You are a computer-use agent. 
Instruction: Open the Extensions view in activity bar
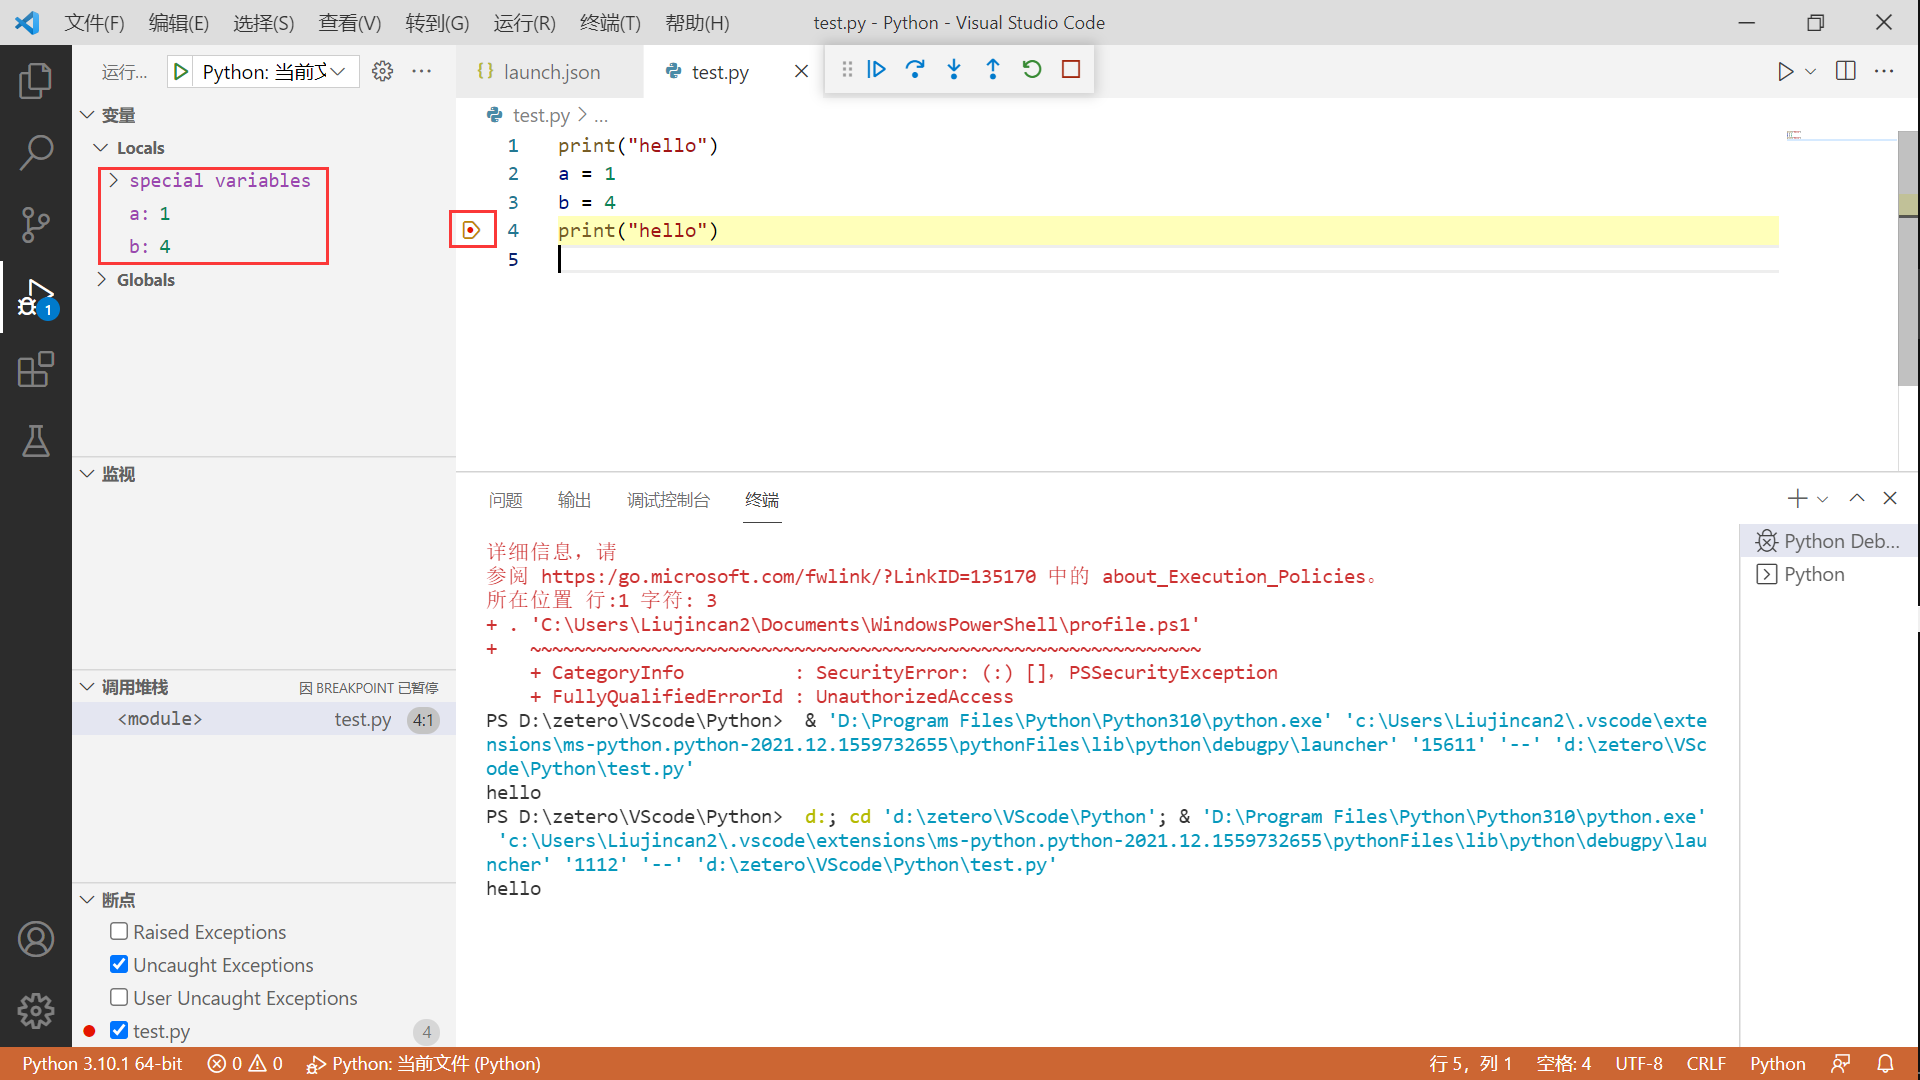pos(36,369)
